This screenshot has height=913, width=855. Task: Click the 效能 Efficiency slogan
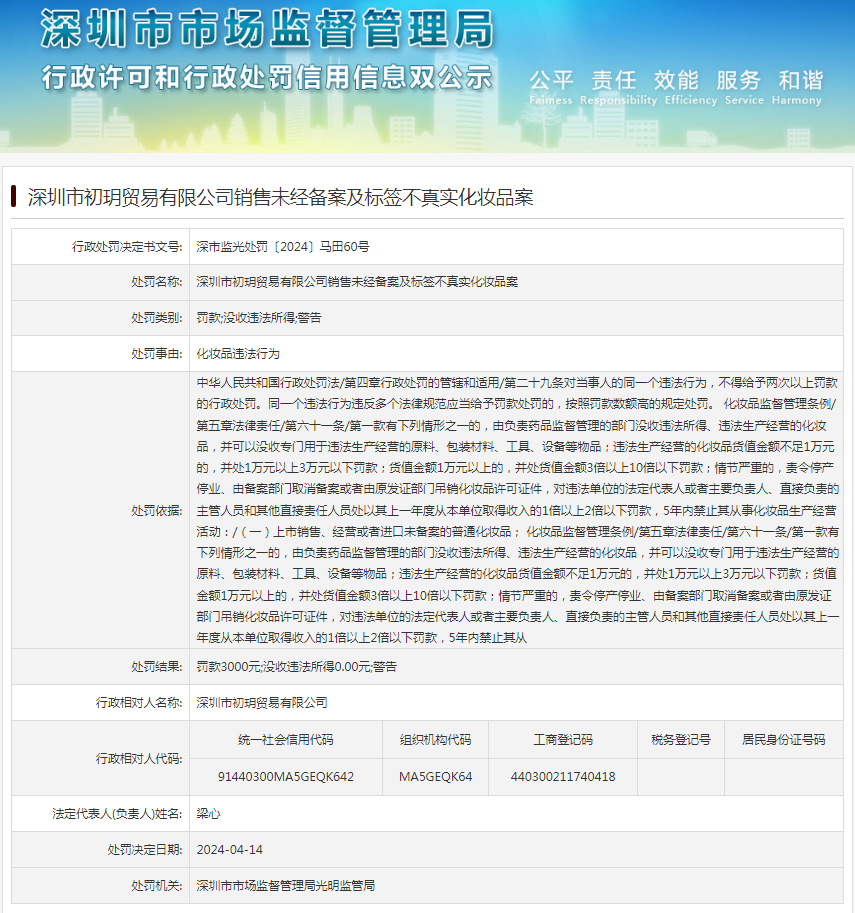[691, 87]
